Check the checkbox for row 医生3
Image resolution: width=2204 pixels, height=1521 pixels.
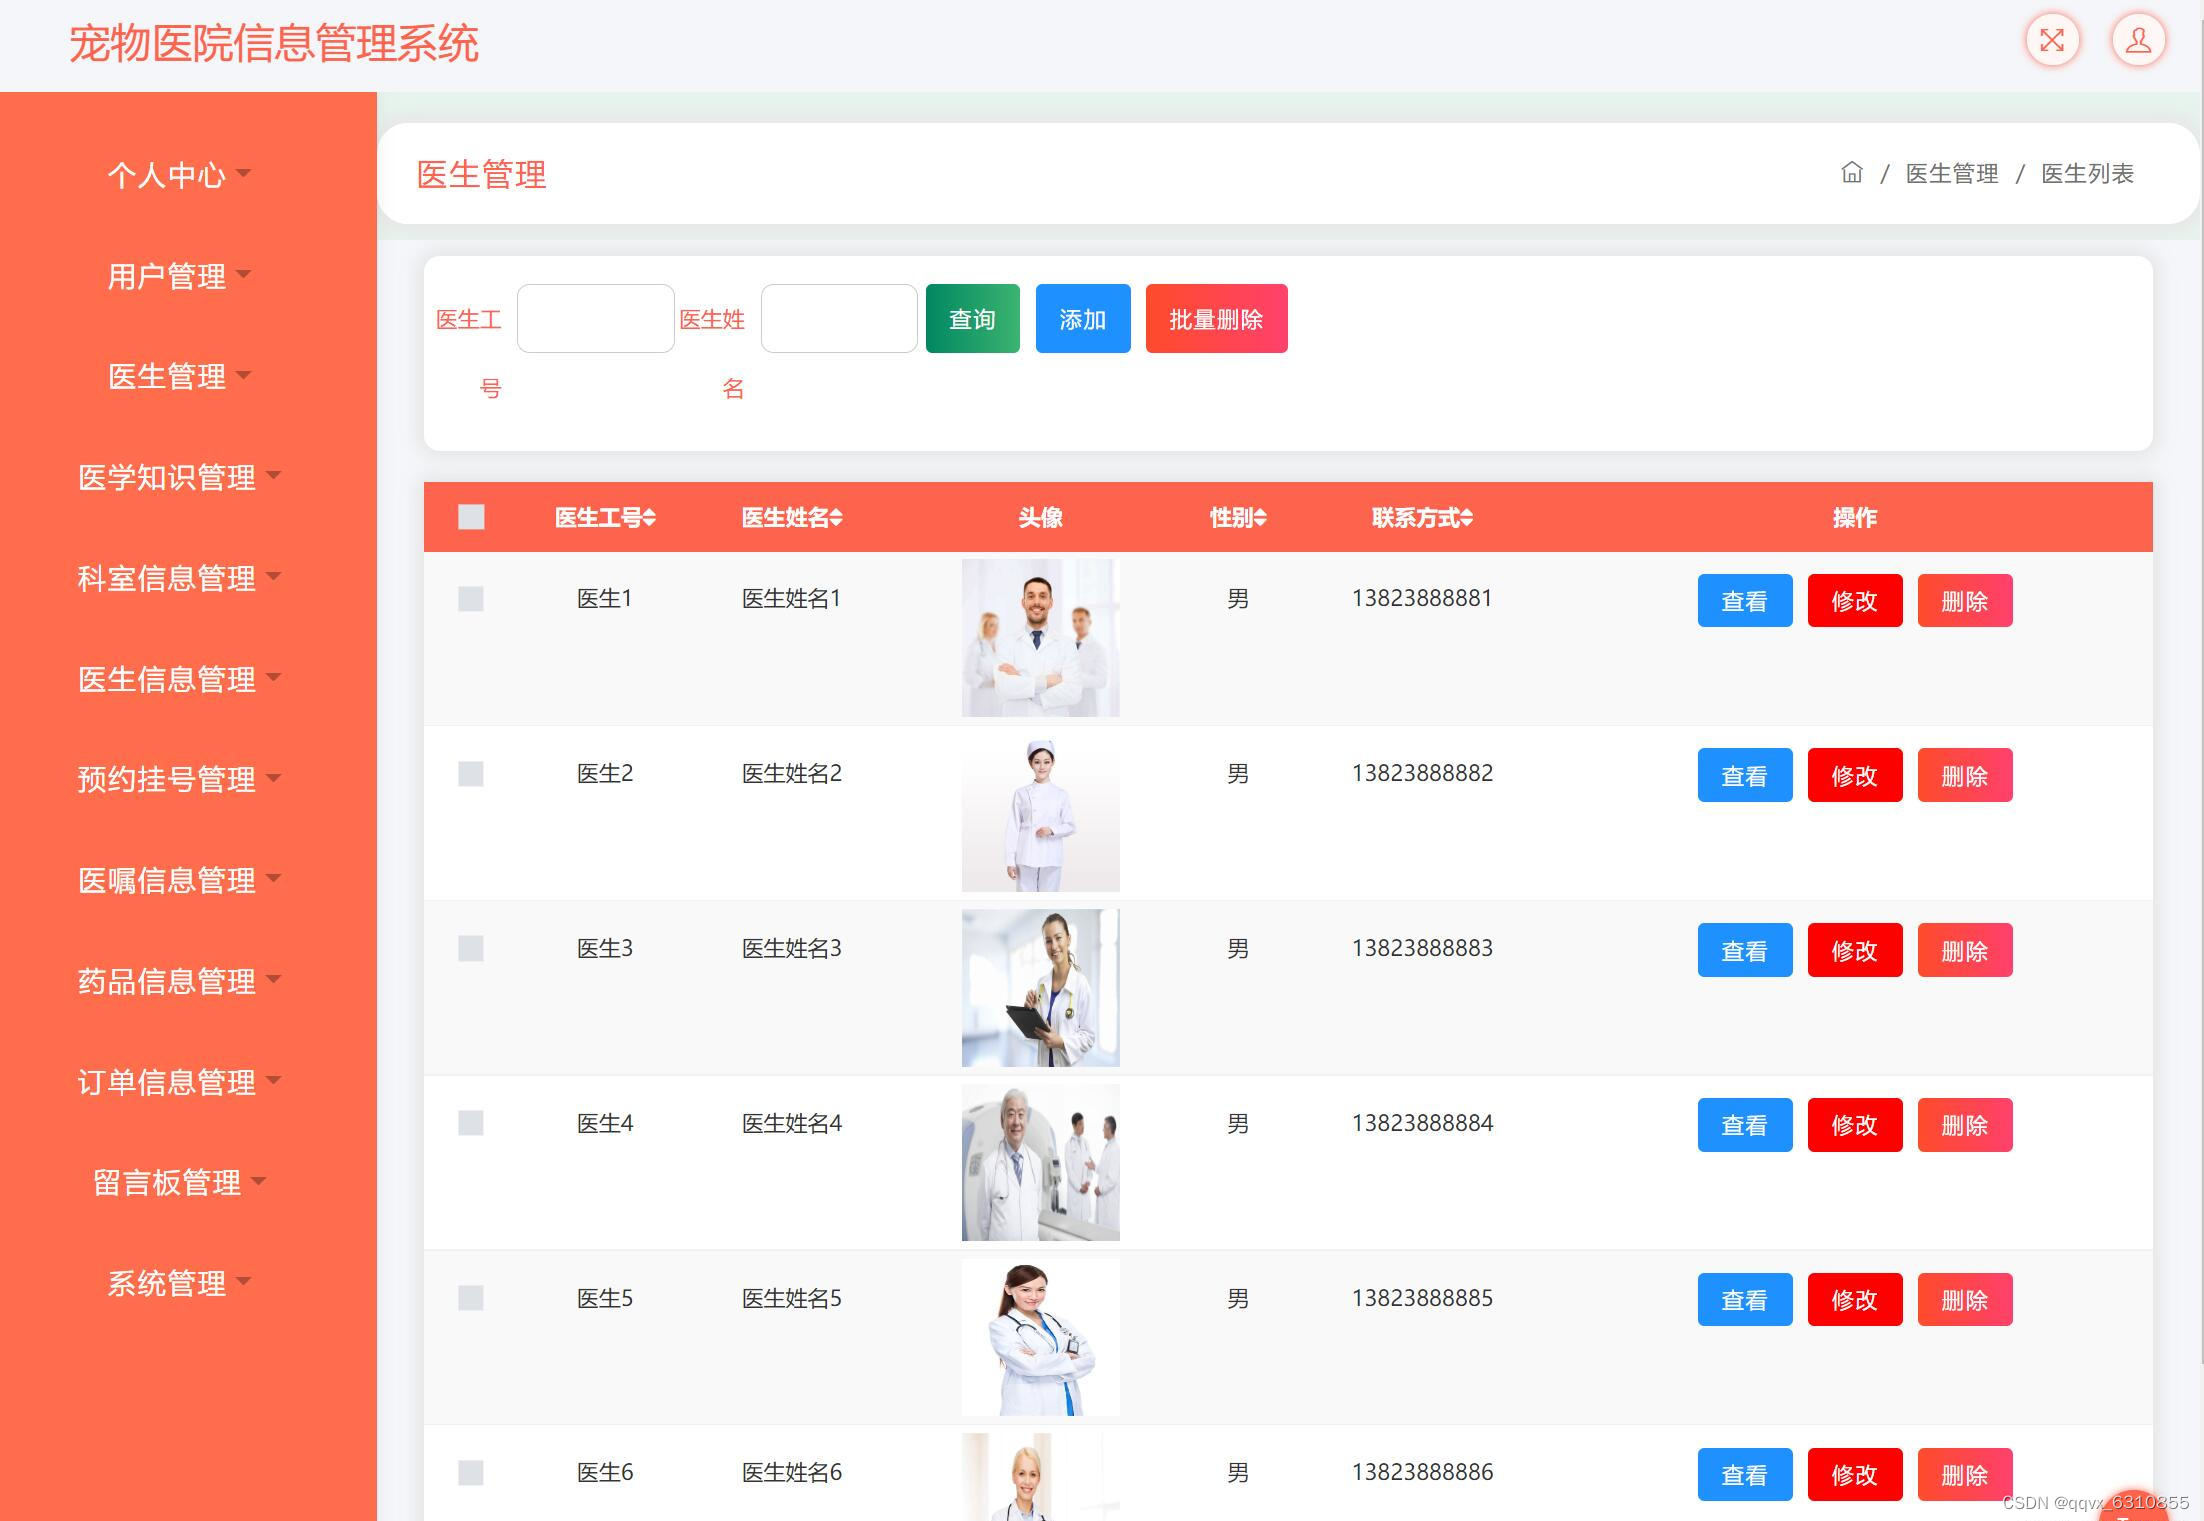(471, 948)
